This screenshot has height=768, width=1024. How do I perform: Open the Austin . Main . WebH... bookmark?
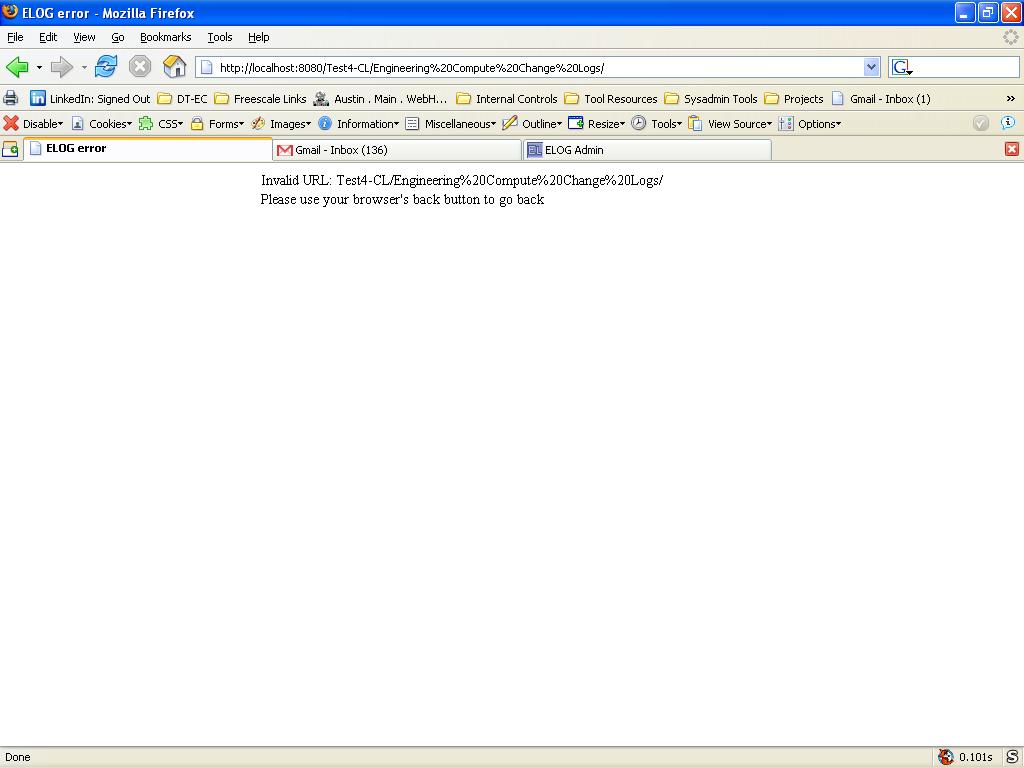coord(380,99)
